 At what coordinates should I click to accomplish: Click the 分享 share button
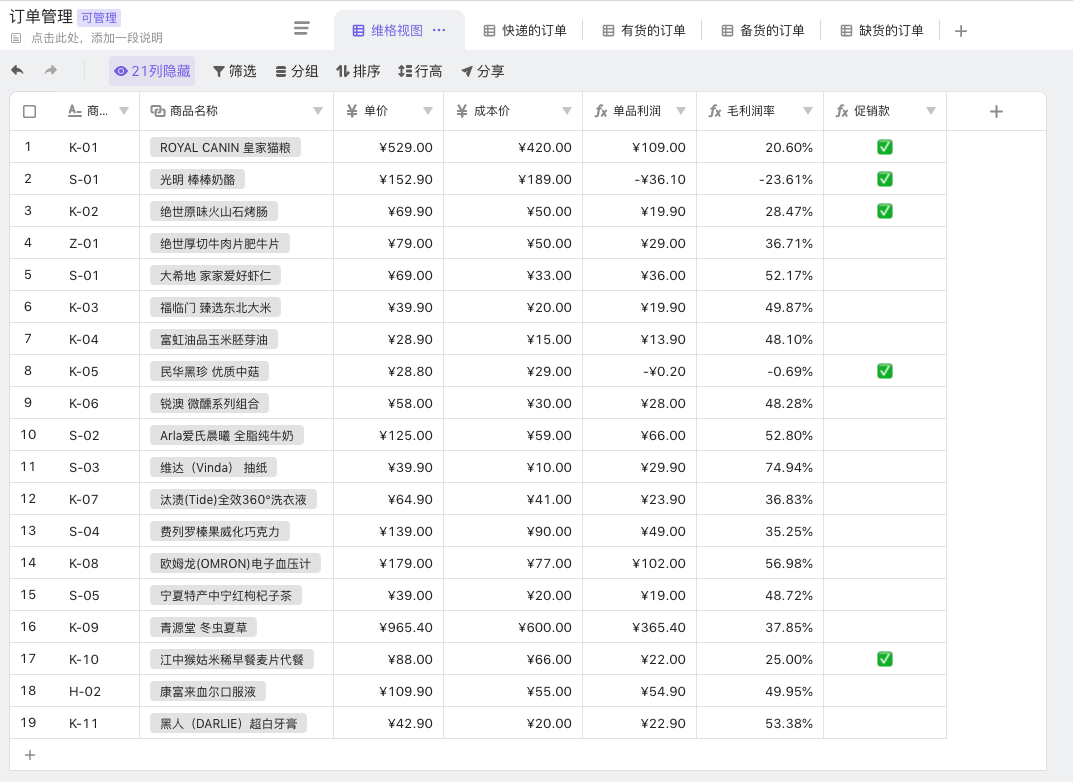coord(482,71)
